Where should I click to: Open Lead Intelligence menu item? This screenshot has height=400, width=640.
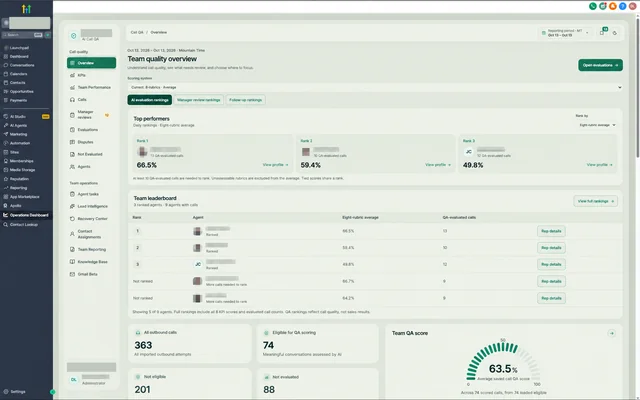point(91,207)
